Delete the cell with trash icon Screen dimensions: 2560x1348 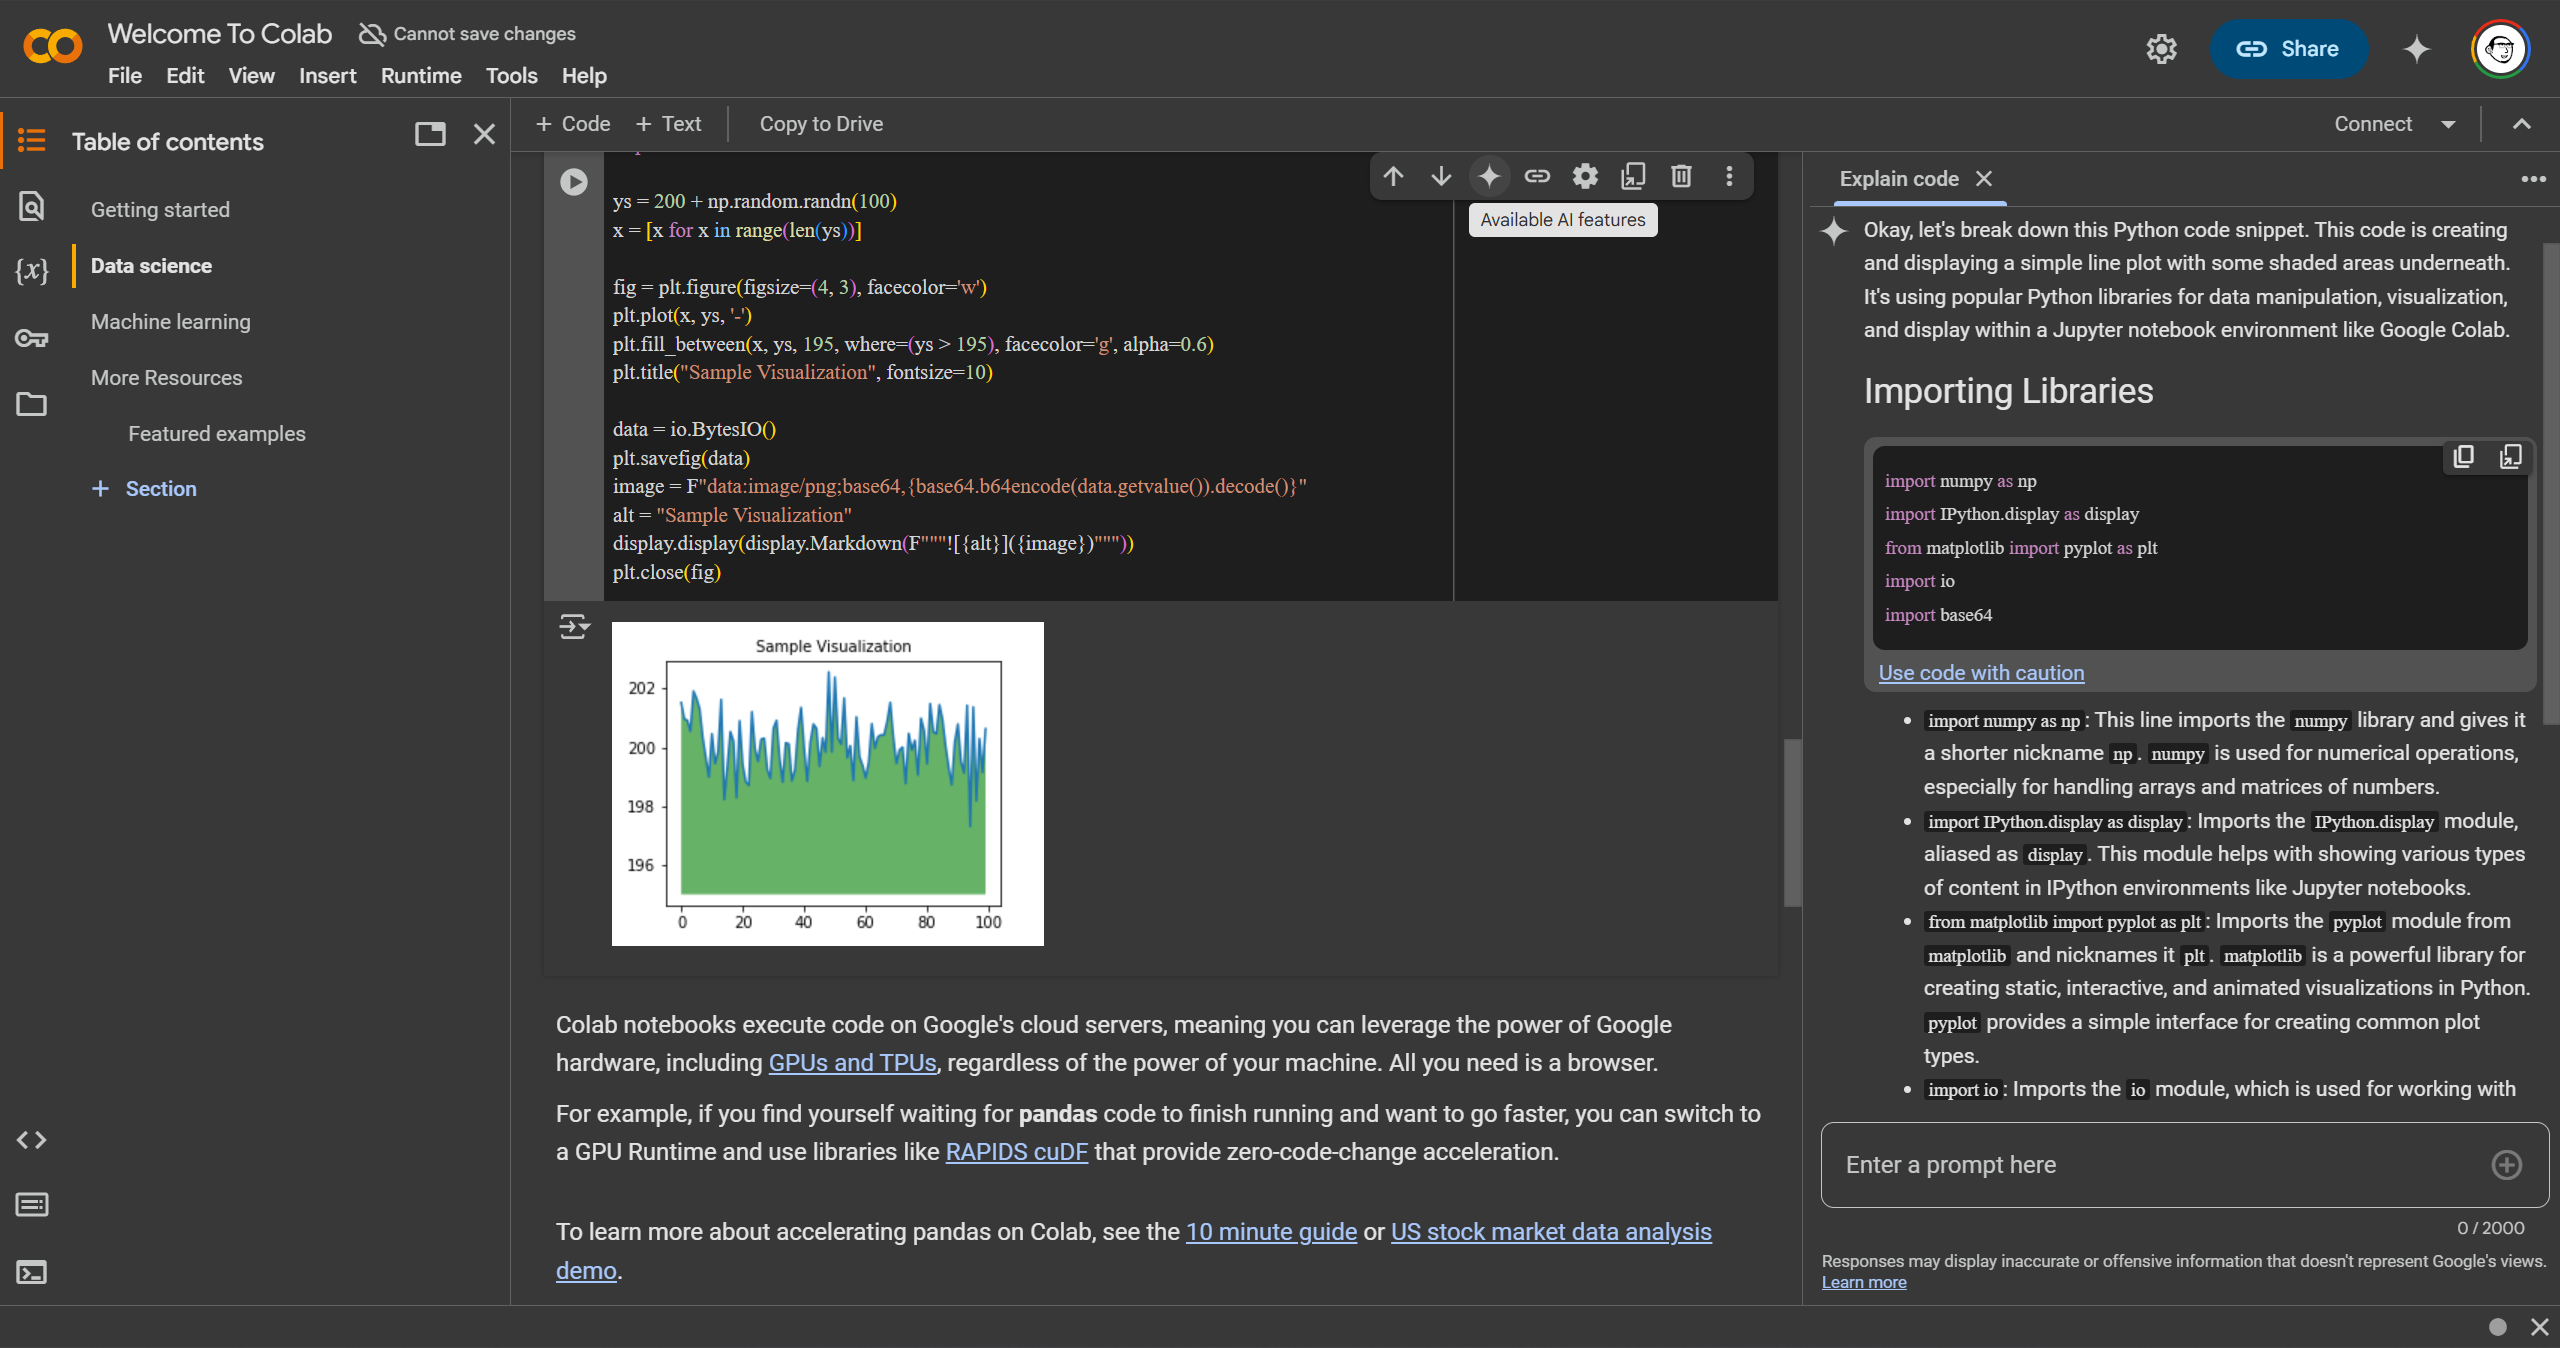tap(1681, 177)
